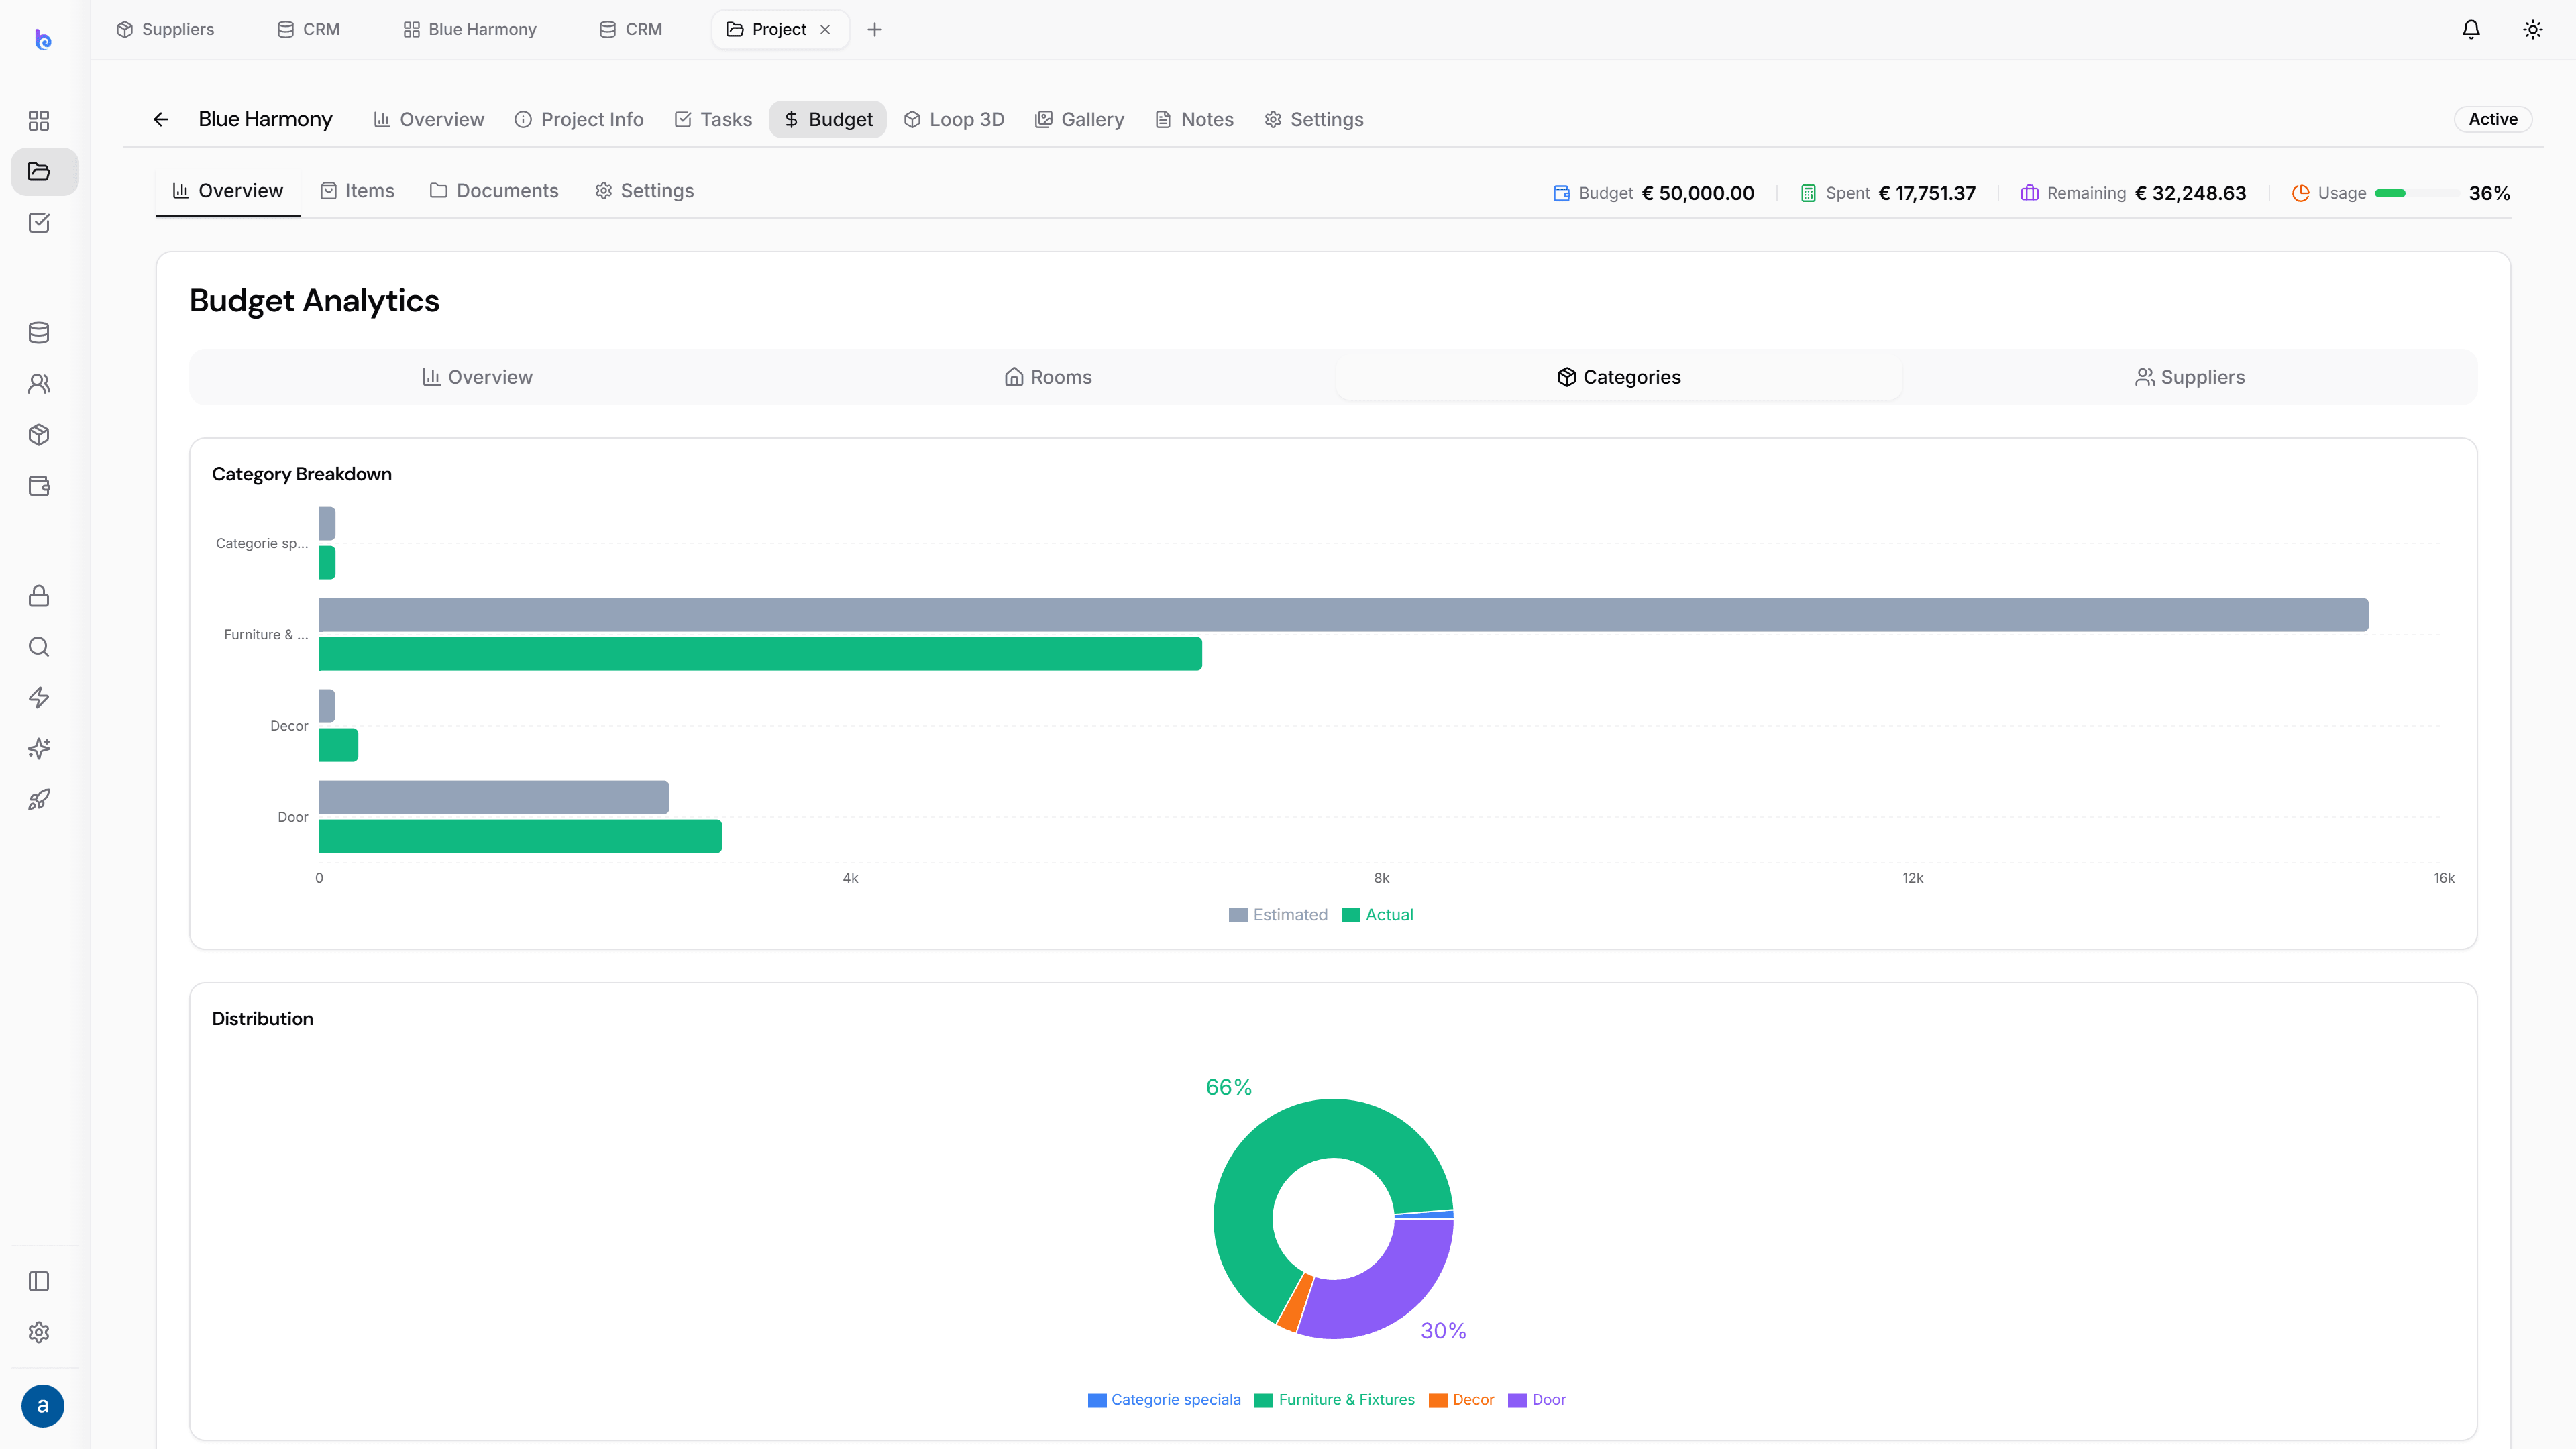Click the Furniture estimated gray bar

pos(1343,615)
